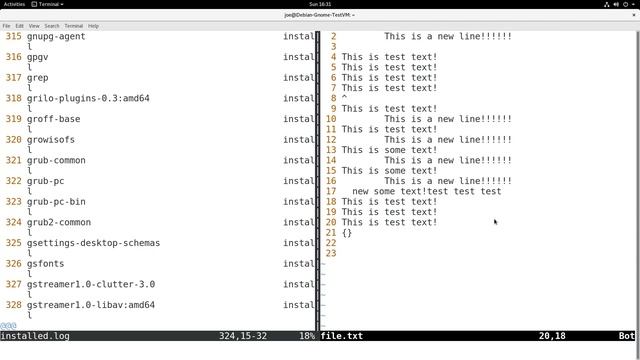Click "This is test text!" on line 18
This screenshot has height=360, width=640.
coord(389,202)
